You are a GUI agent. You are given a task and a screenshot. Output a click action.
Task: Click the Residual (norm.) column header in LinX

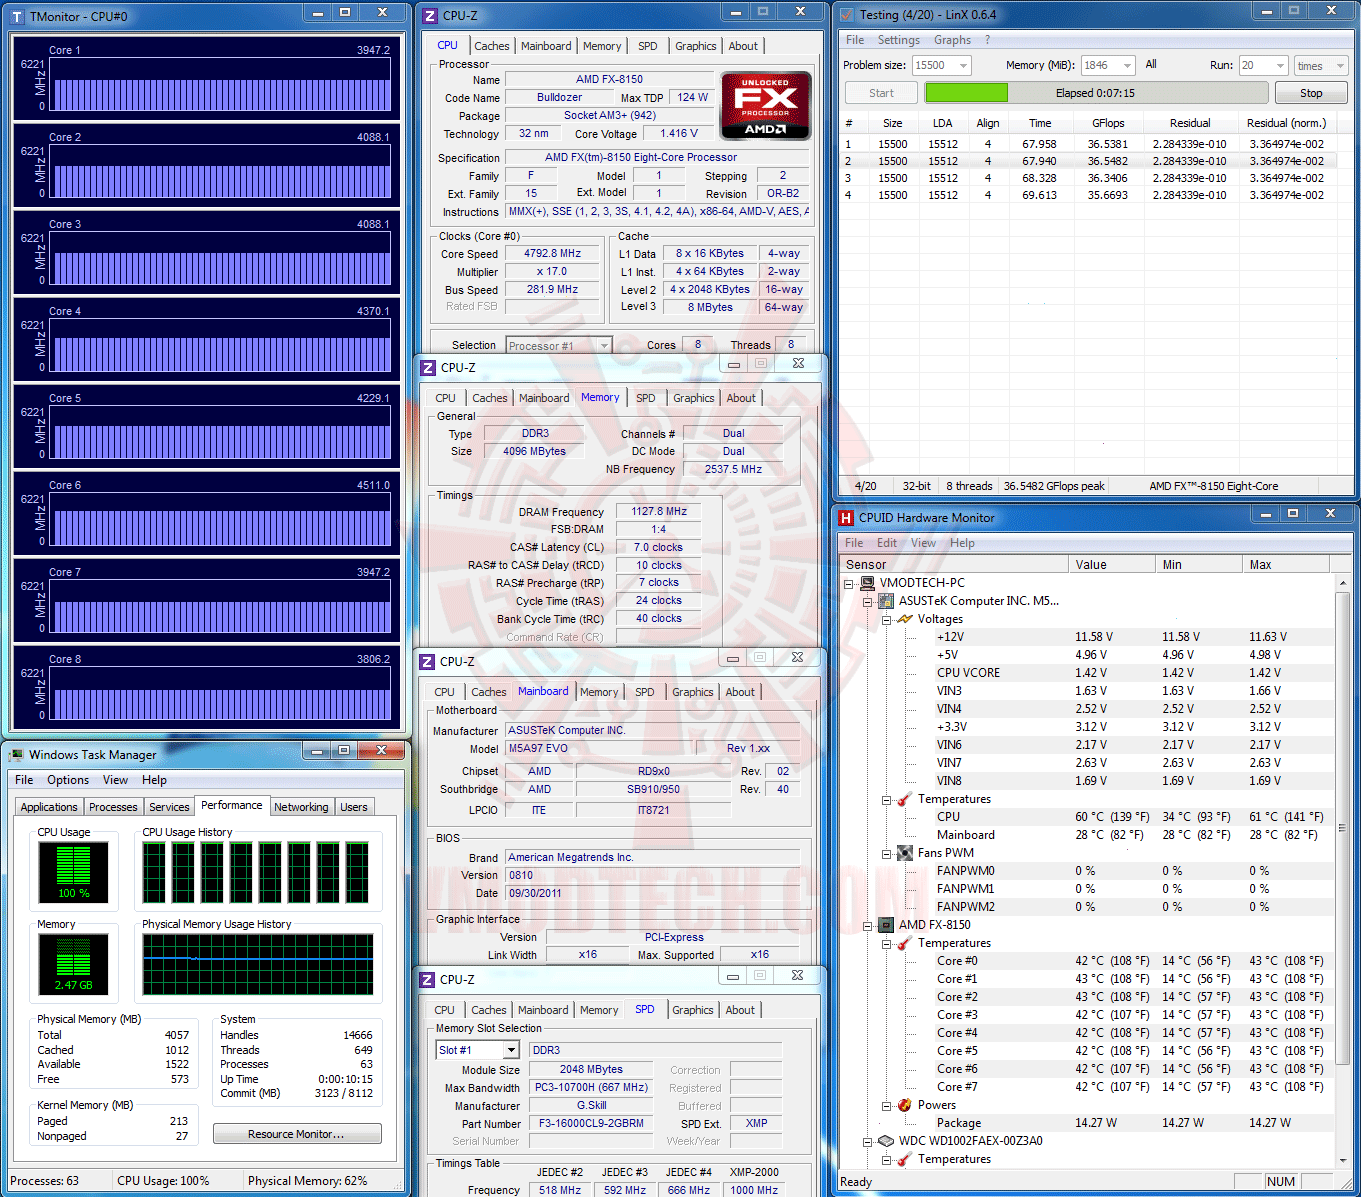pos(1286,123)
